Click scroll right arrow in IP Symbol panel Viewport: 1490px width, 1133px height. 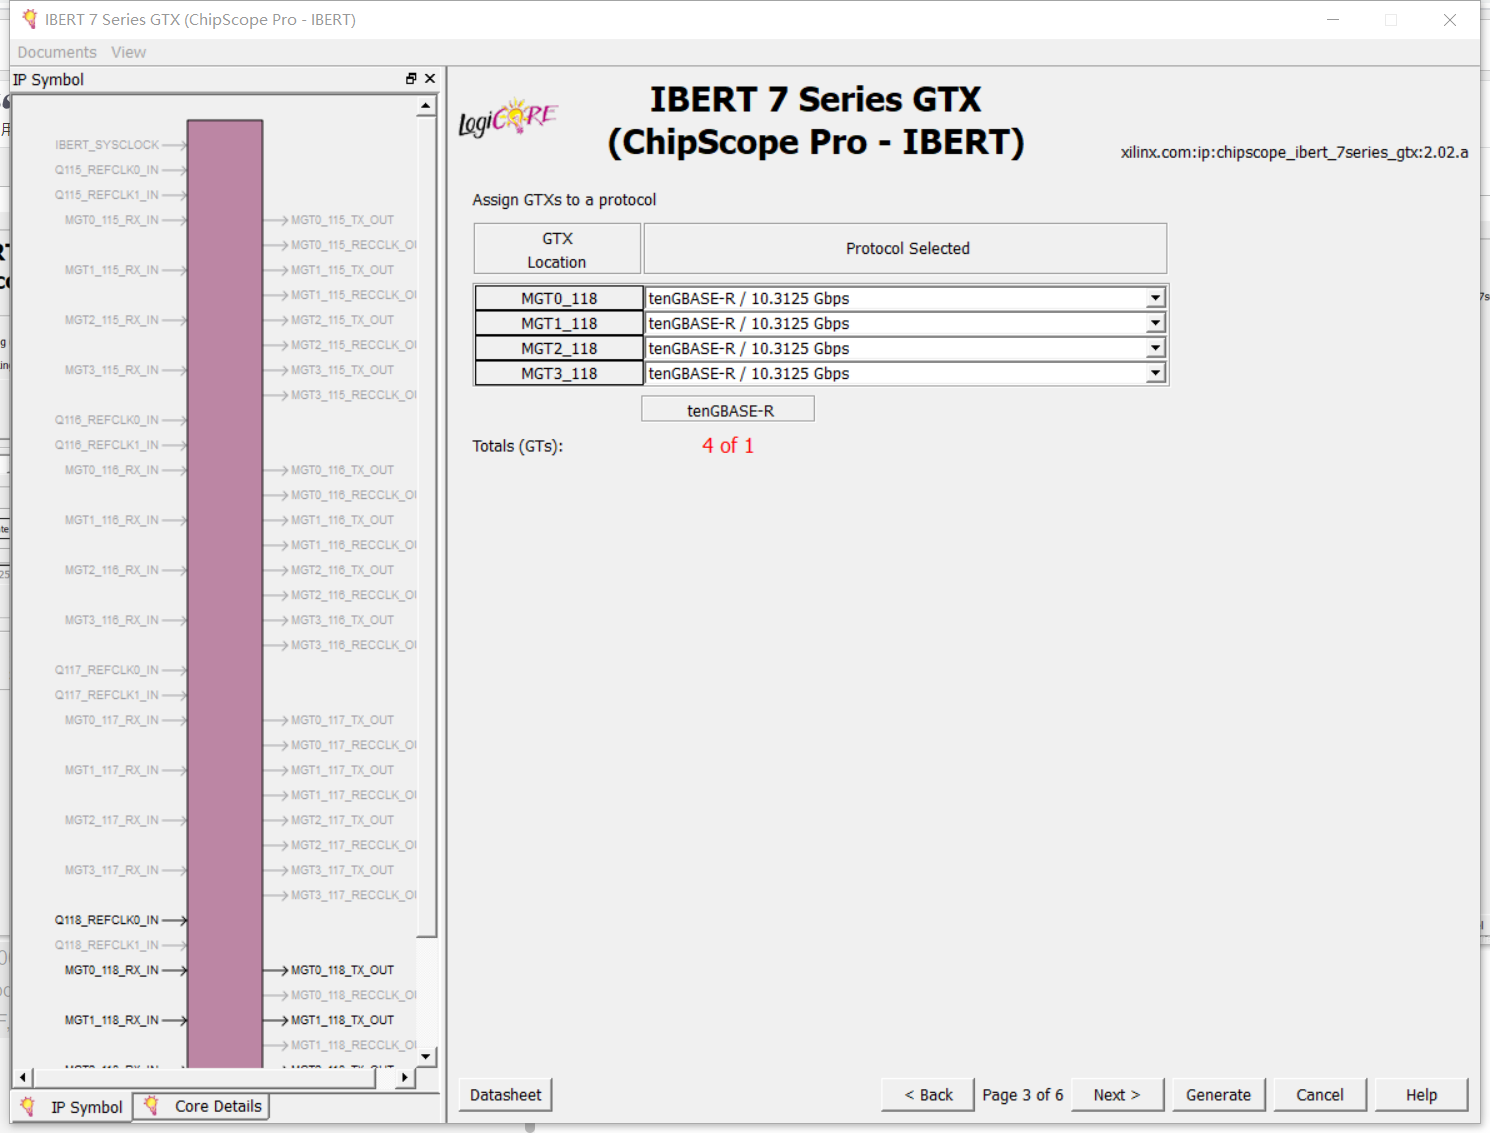tap(405, 1077)
